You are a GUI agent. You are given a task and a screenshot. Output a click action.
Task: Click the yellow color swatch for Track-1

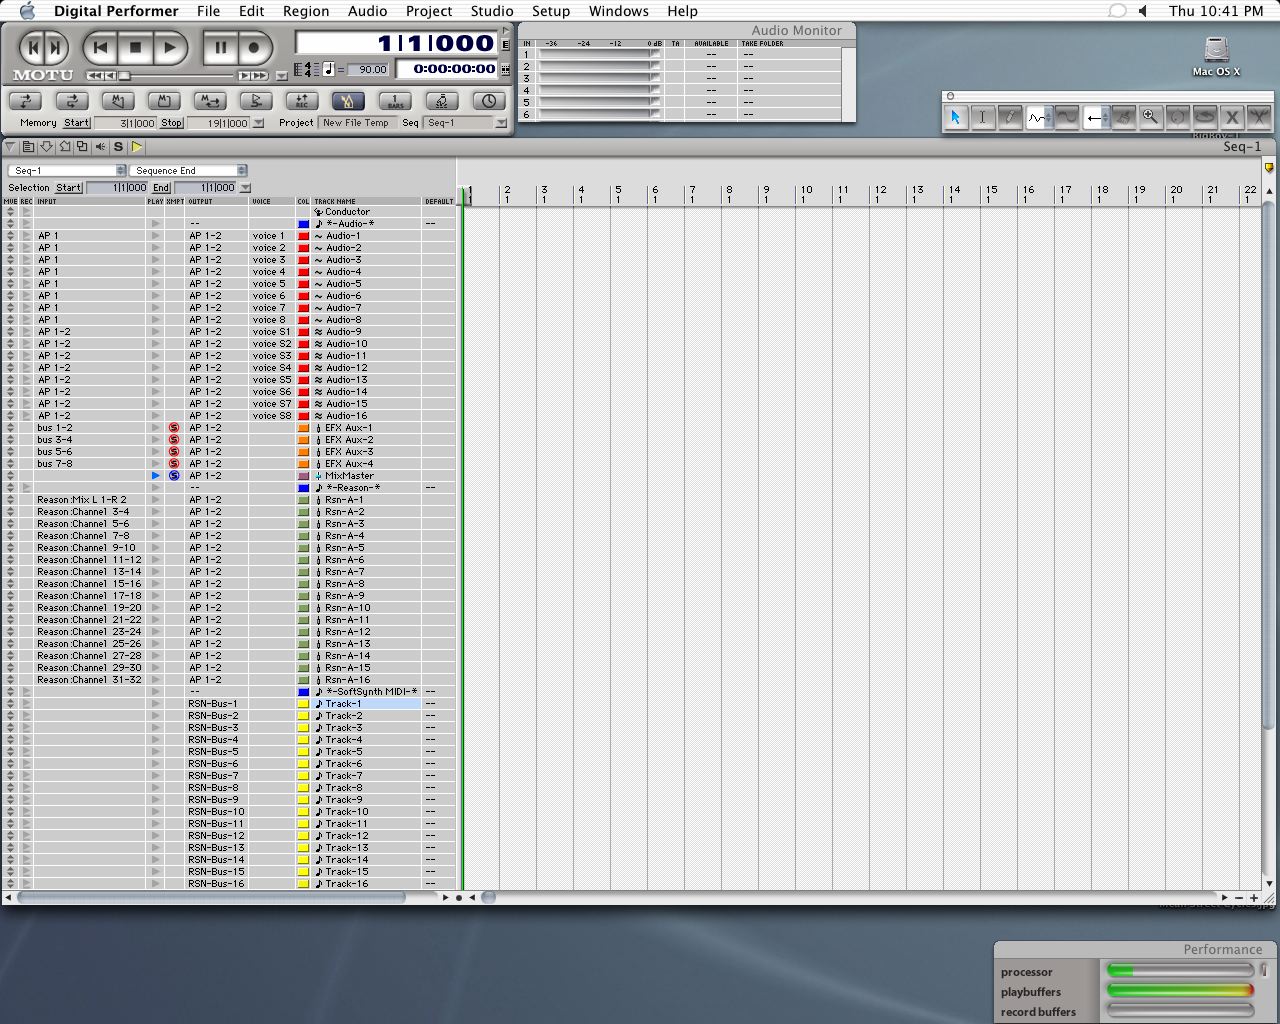[x=303, y=704]
